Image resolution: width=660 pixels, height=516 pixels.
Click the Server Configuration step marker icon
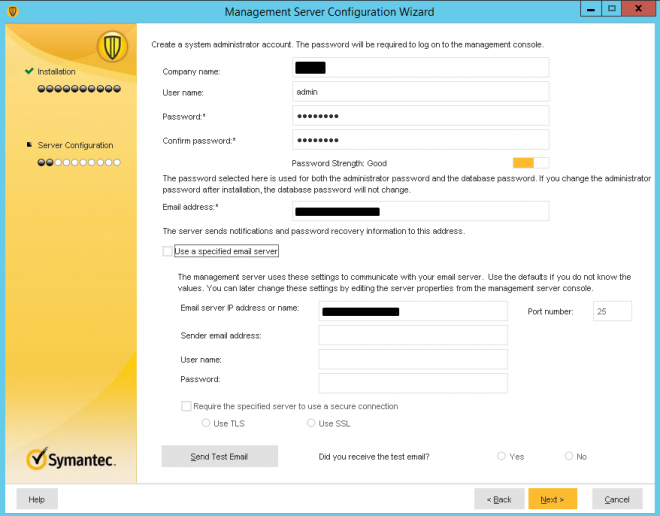[x=29, y=145]
